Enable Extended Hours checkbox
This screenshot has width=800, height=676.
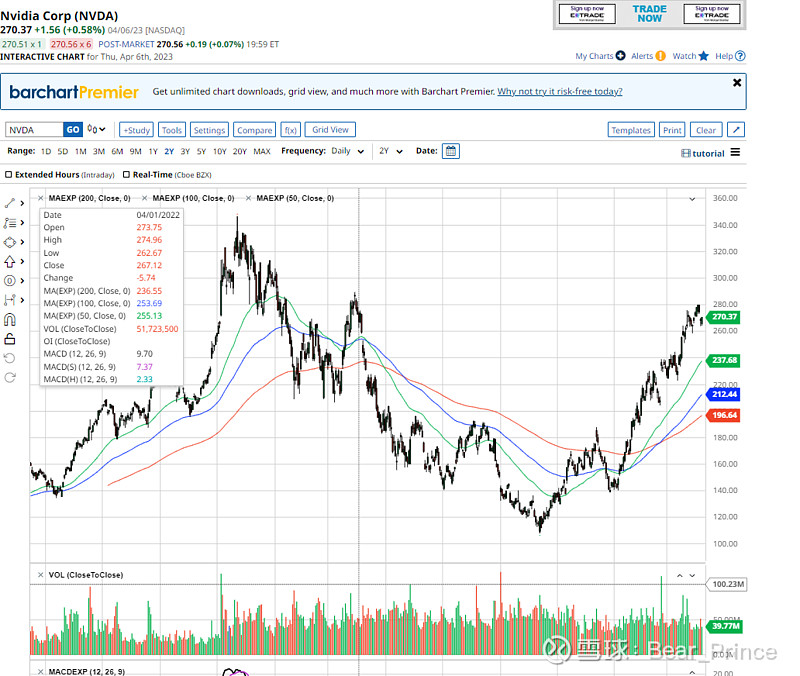(8, 174)
